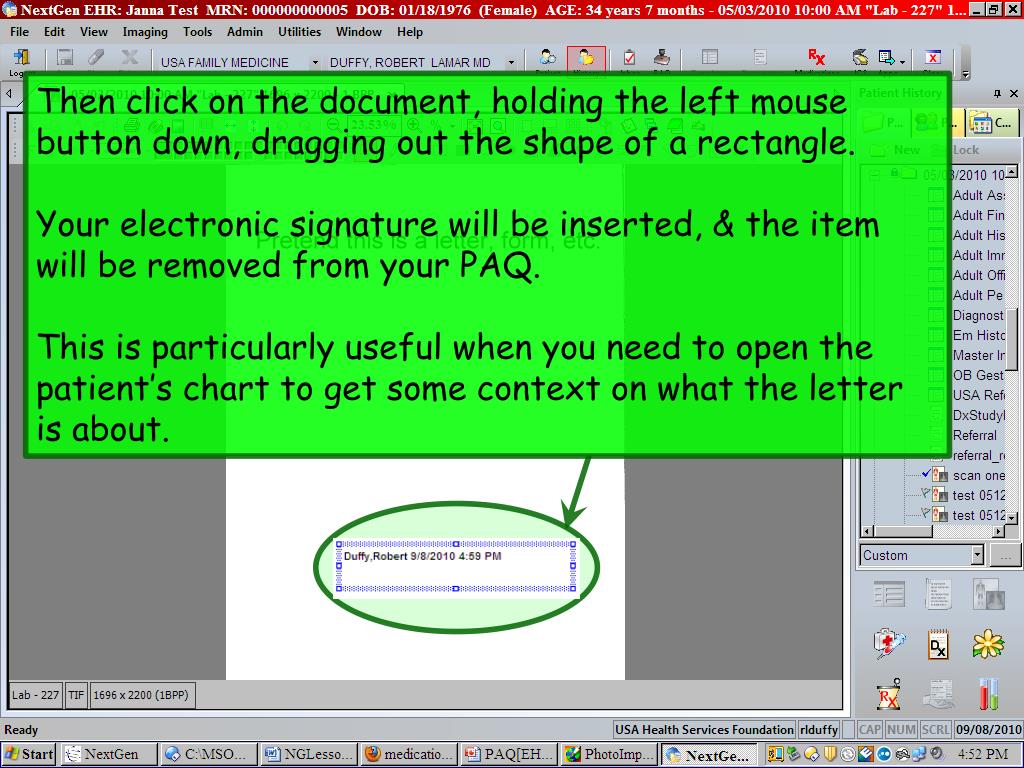Open the yellow flower allergies icon
The width and height of the screenshot is (1024, 768).
(988, 644)
